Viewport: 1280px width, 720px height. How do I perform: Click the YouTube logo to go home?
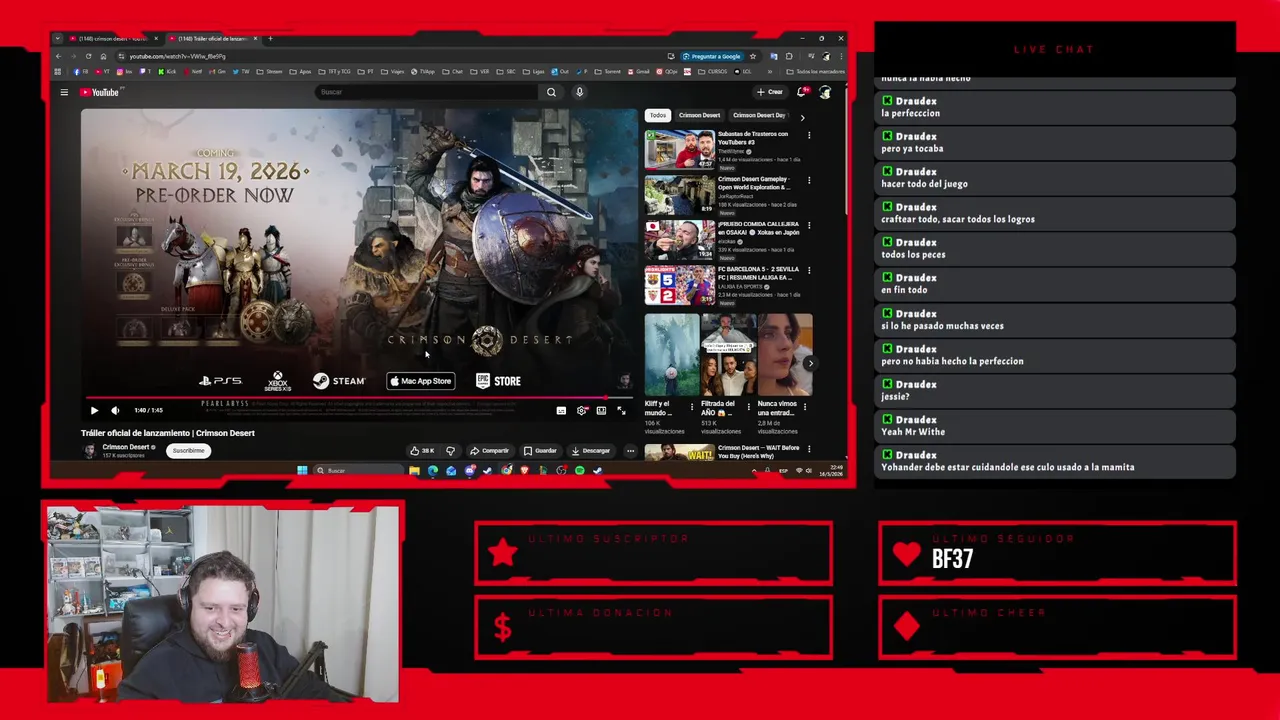pos(100,92)
